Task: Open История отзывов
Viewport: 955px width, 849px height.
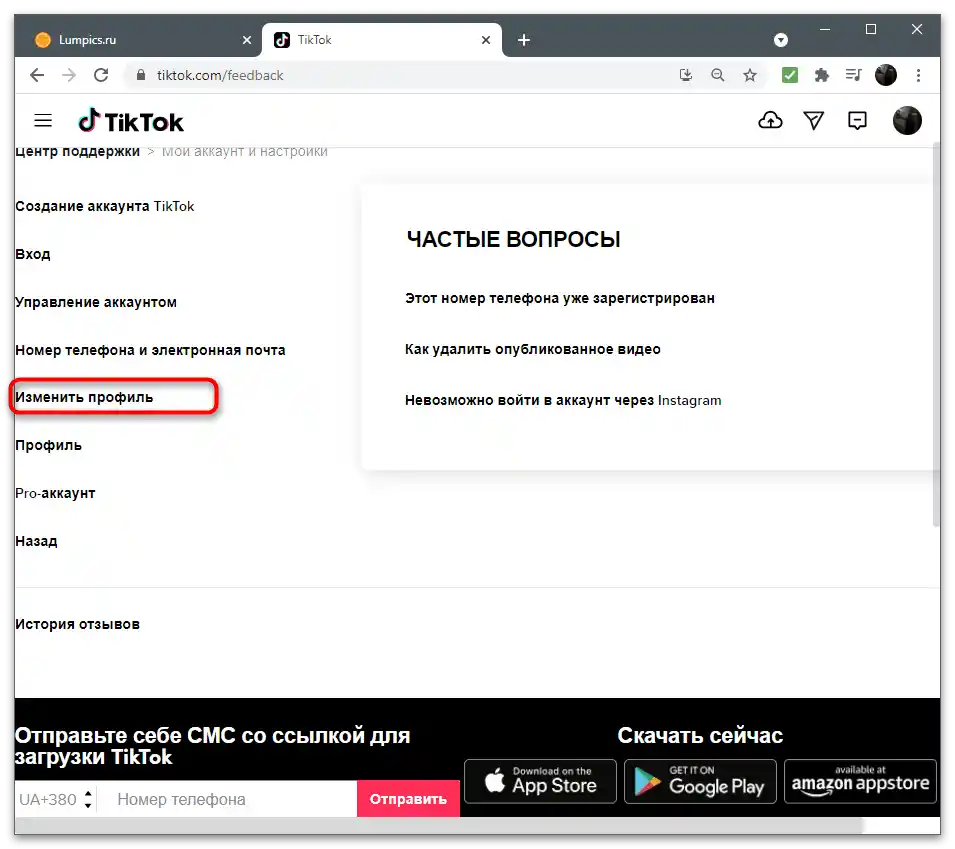Action: click(x=77, y=624)
